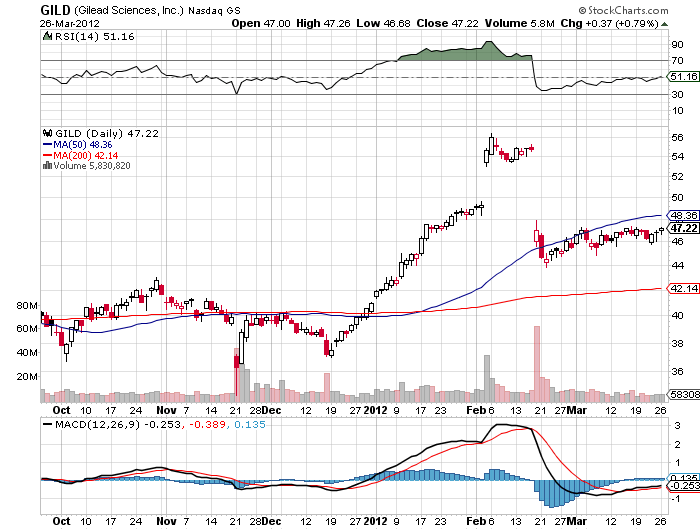700x530 pixels.
Task: Click the Volume bars legend icon
Action: [x=47, y=166]
